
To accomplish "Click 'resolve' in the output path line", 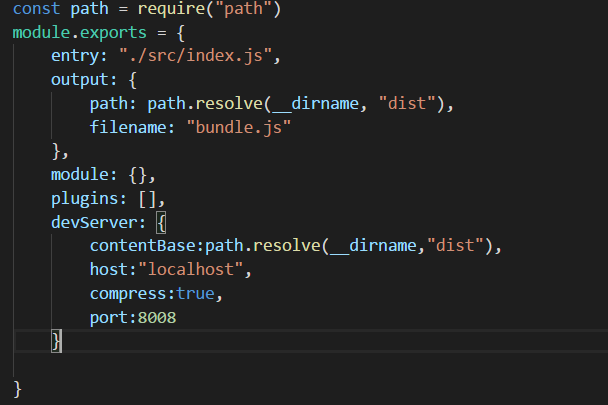I will tap(229, 104).
